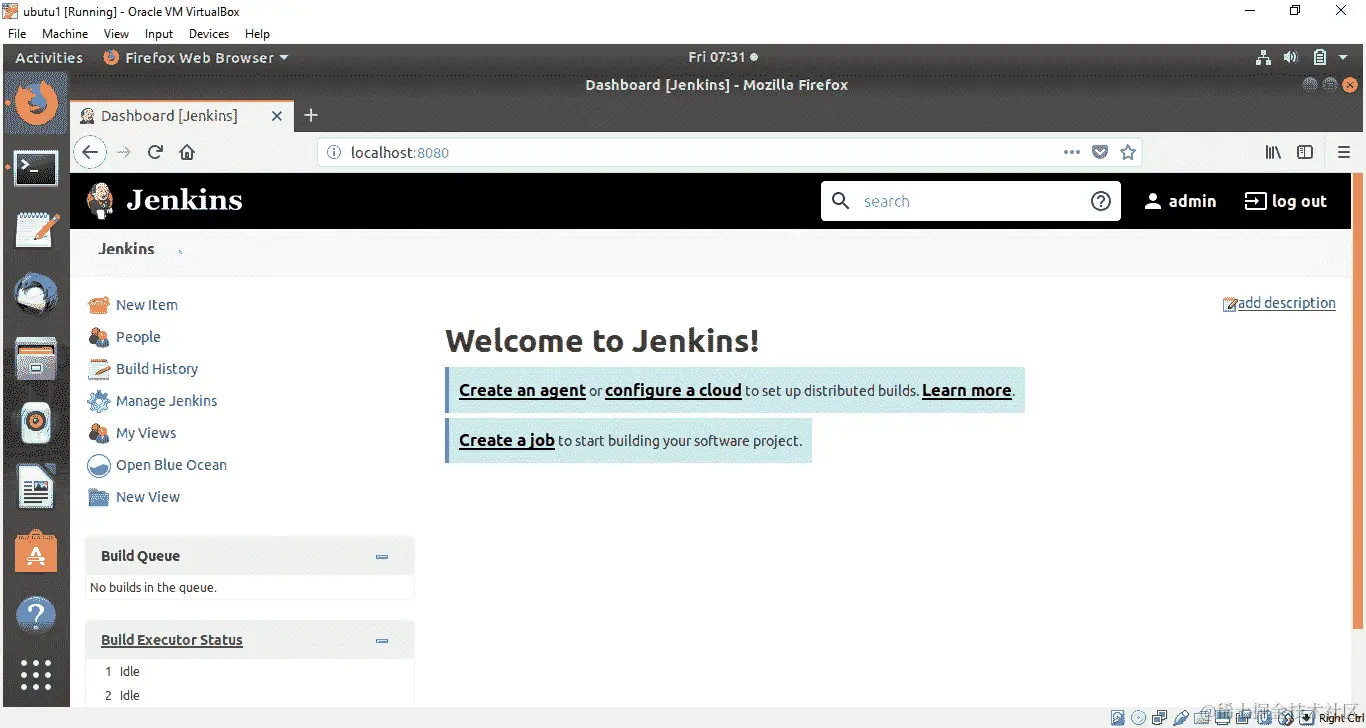Open Blue Ocean interface
The image size is (1366, 728).
[170, 464]
